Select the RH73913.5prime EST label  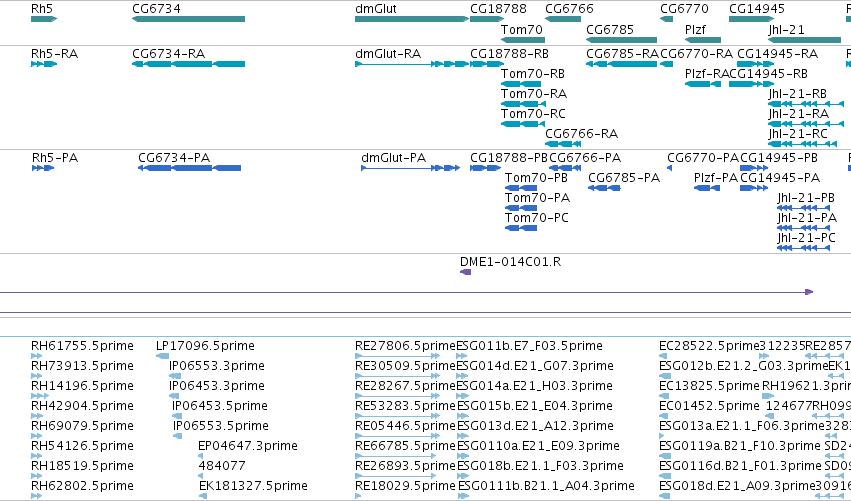[x=82, y=366]
